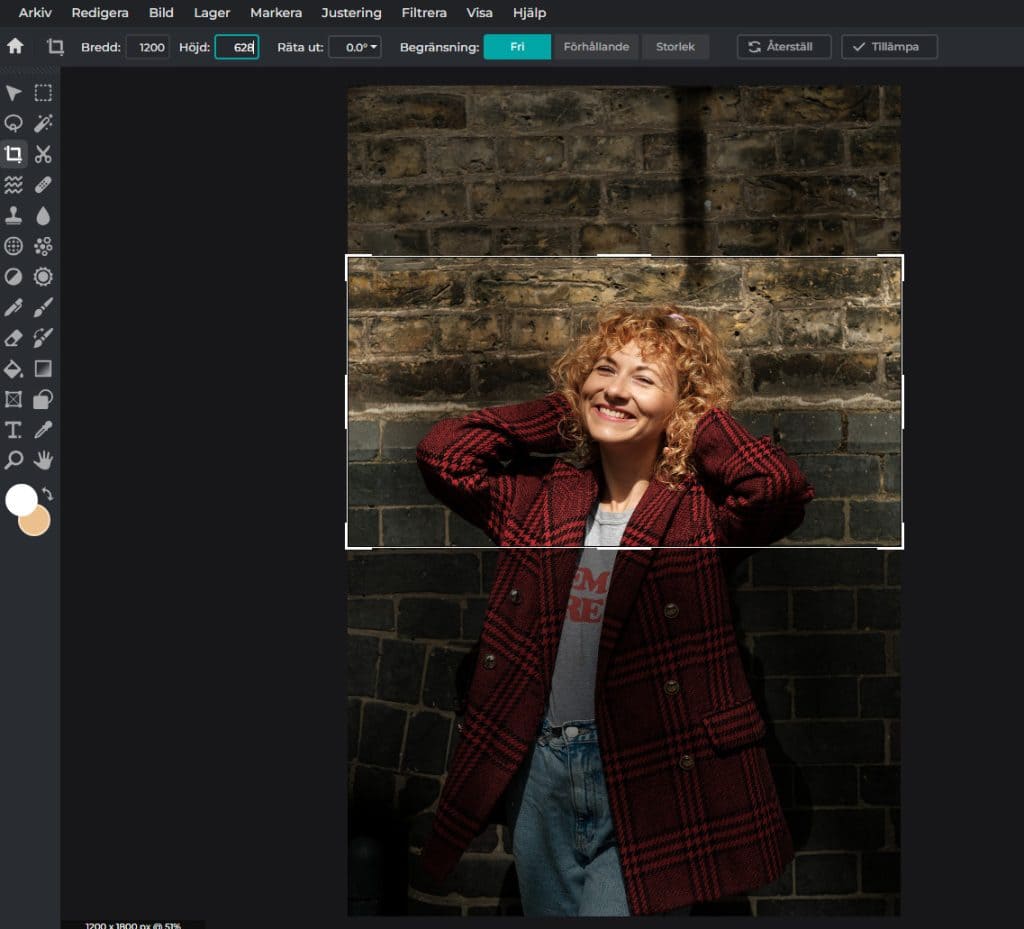Click the Återställ button
Viewport: 1024px width, 929px height.
[784, 47]
